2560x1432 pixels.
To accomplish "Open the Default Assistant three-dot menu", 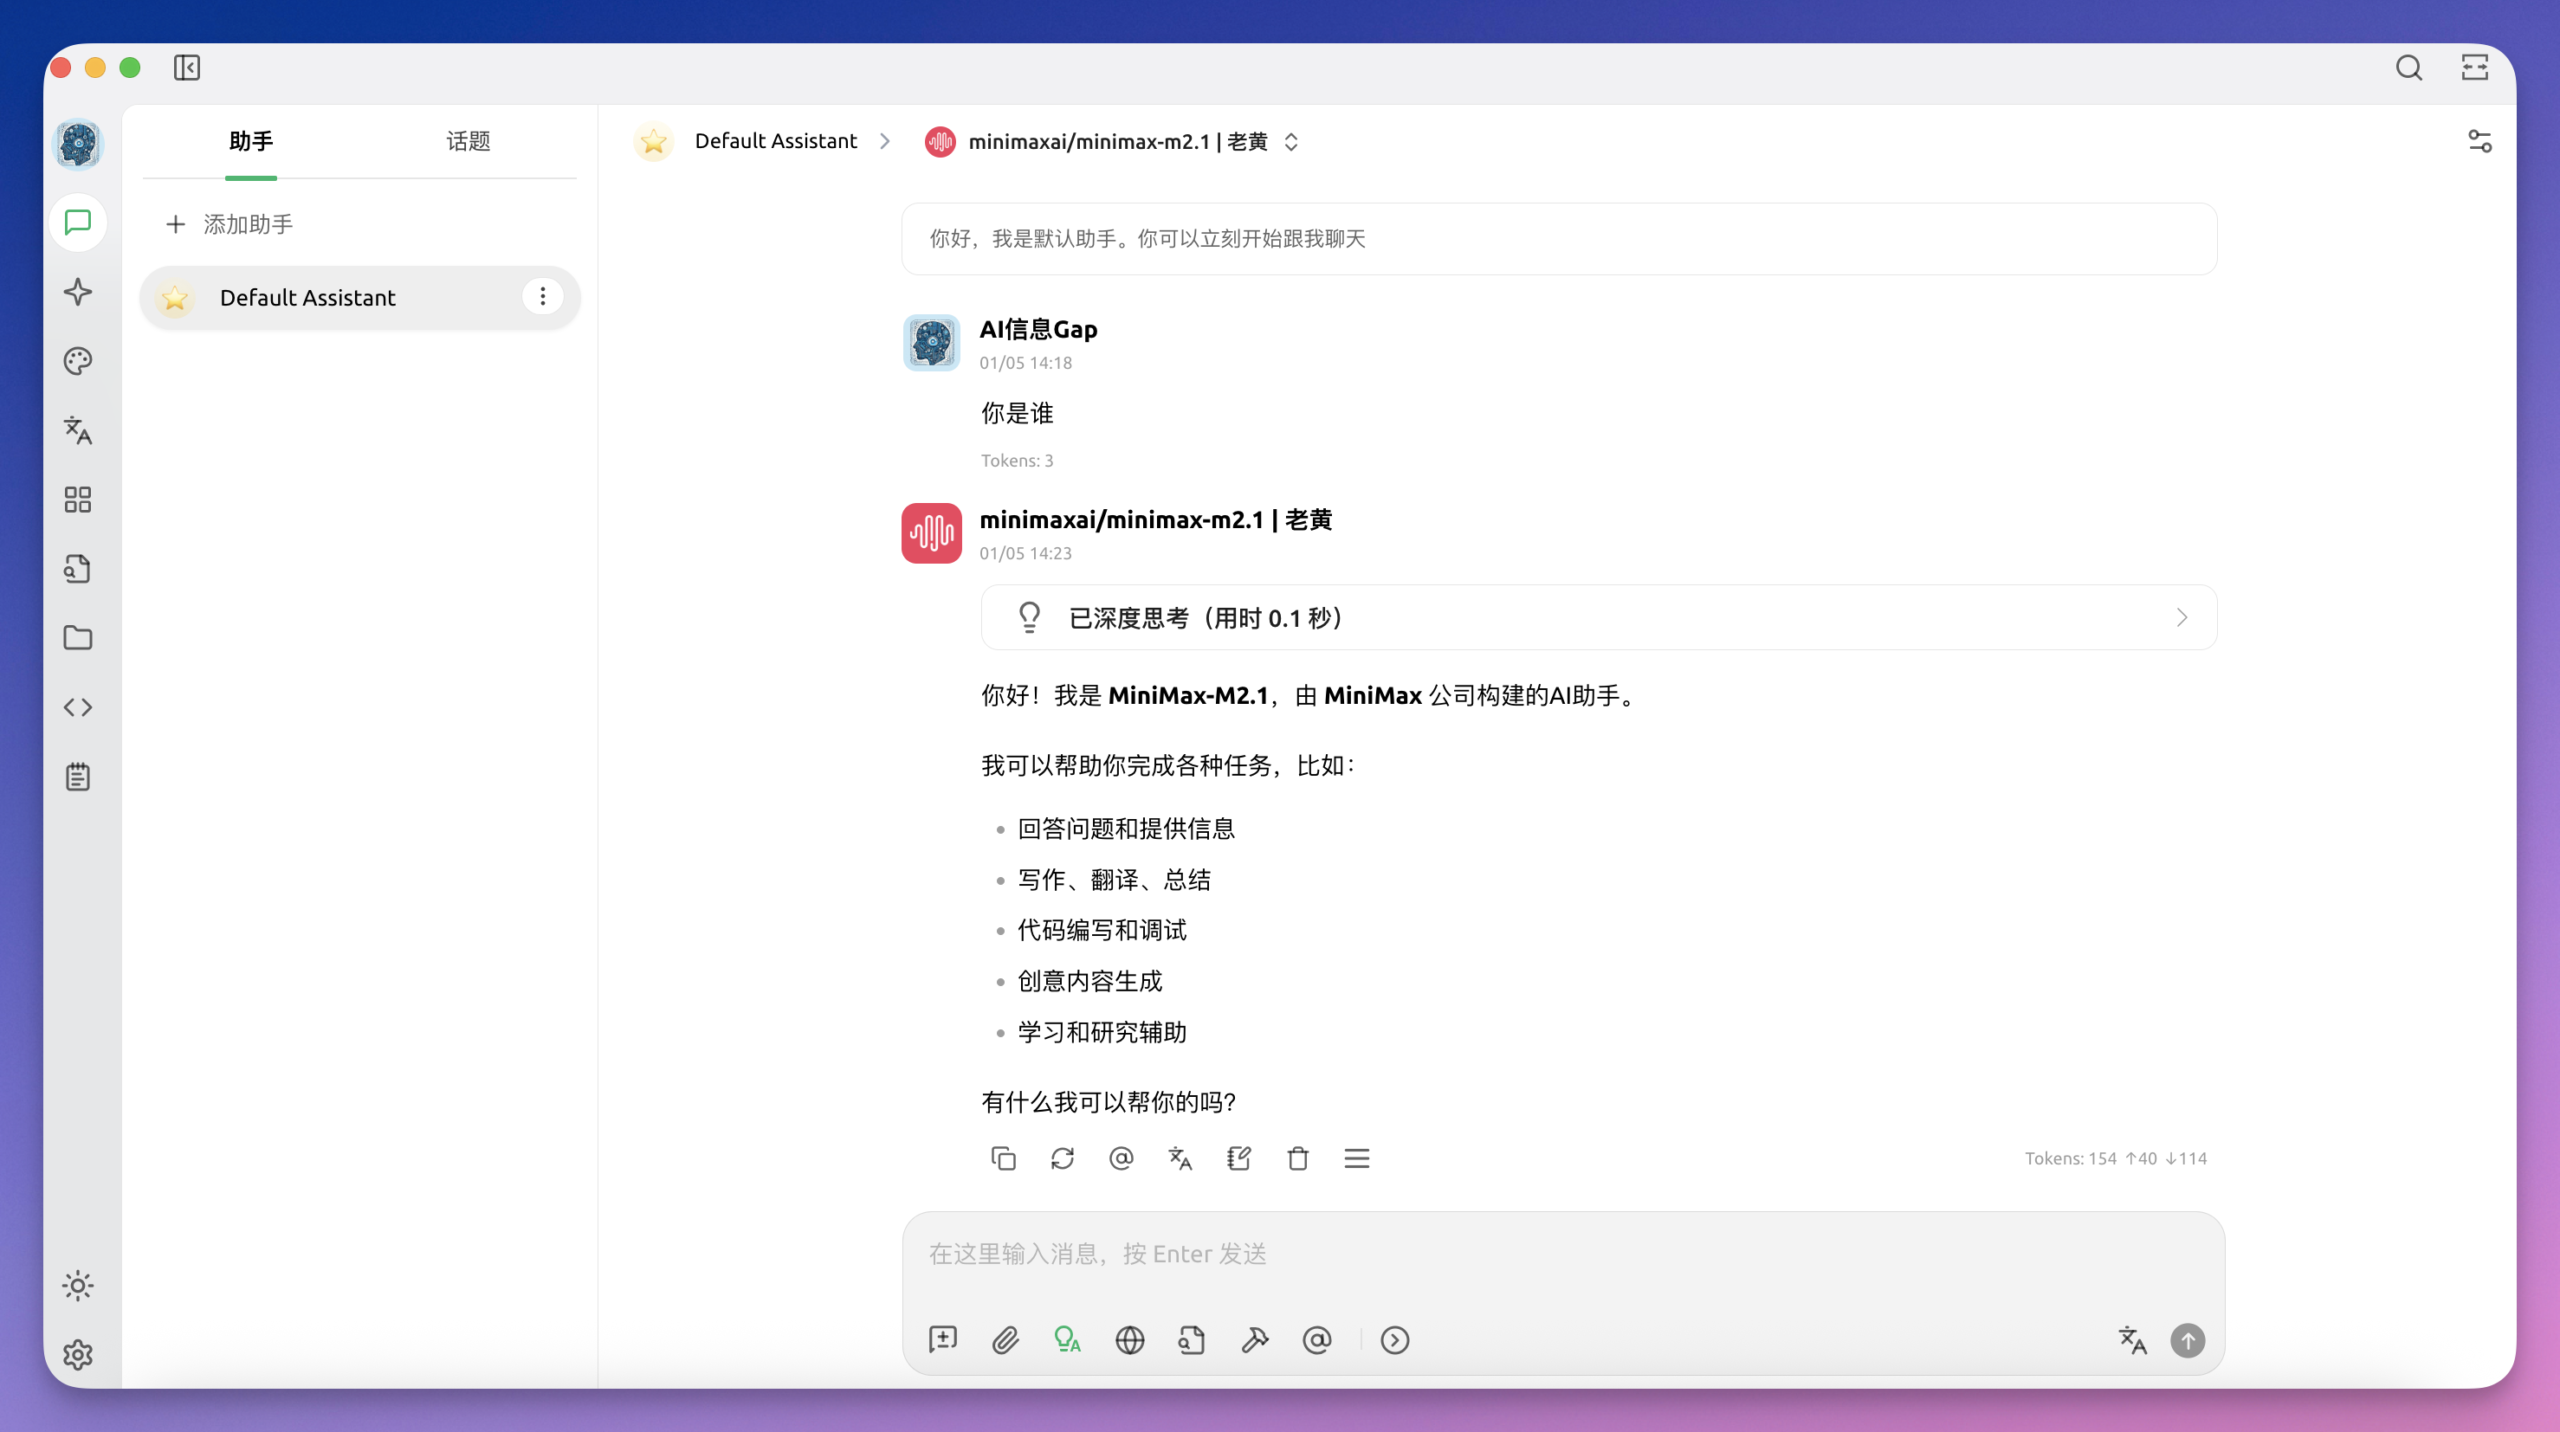I will point(543,296).
